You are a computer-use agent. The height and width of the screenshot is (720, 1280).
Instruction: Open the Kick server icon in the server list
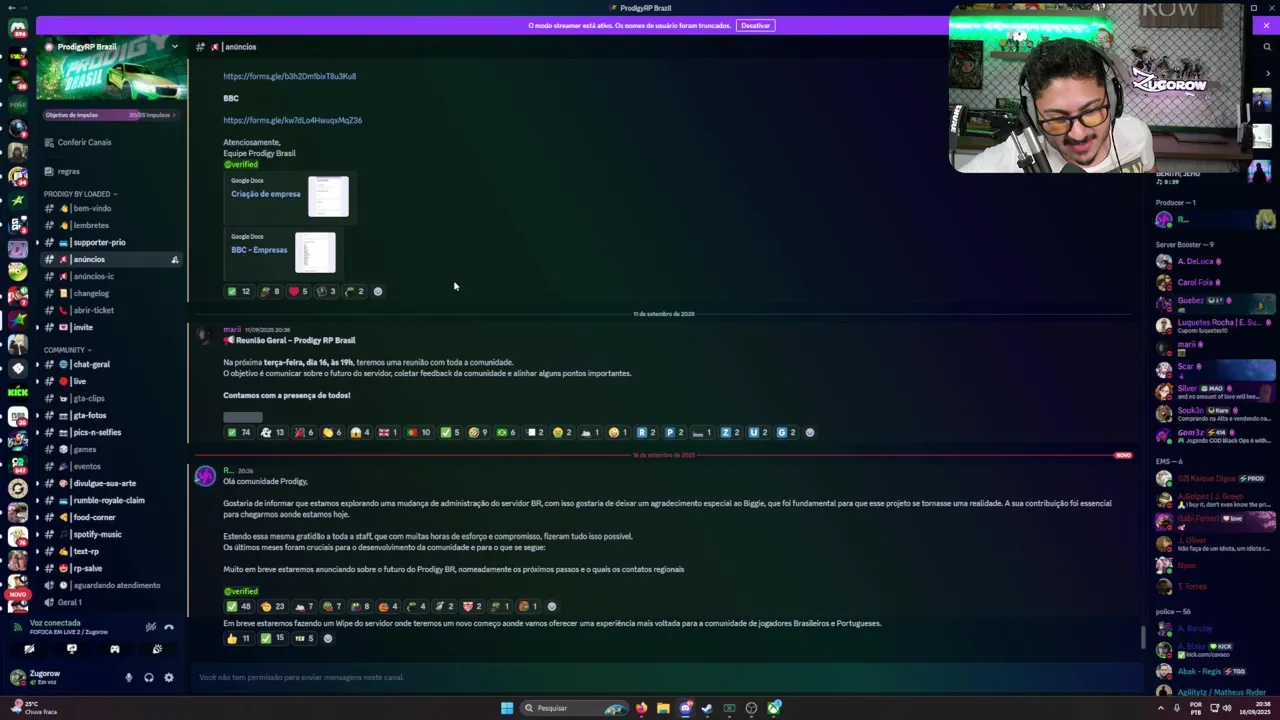click(x=18, y=392)
